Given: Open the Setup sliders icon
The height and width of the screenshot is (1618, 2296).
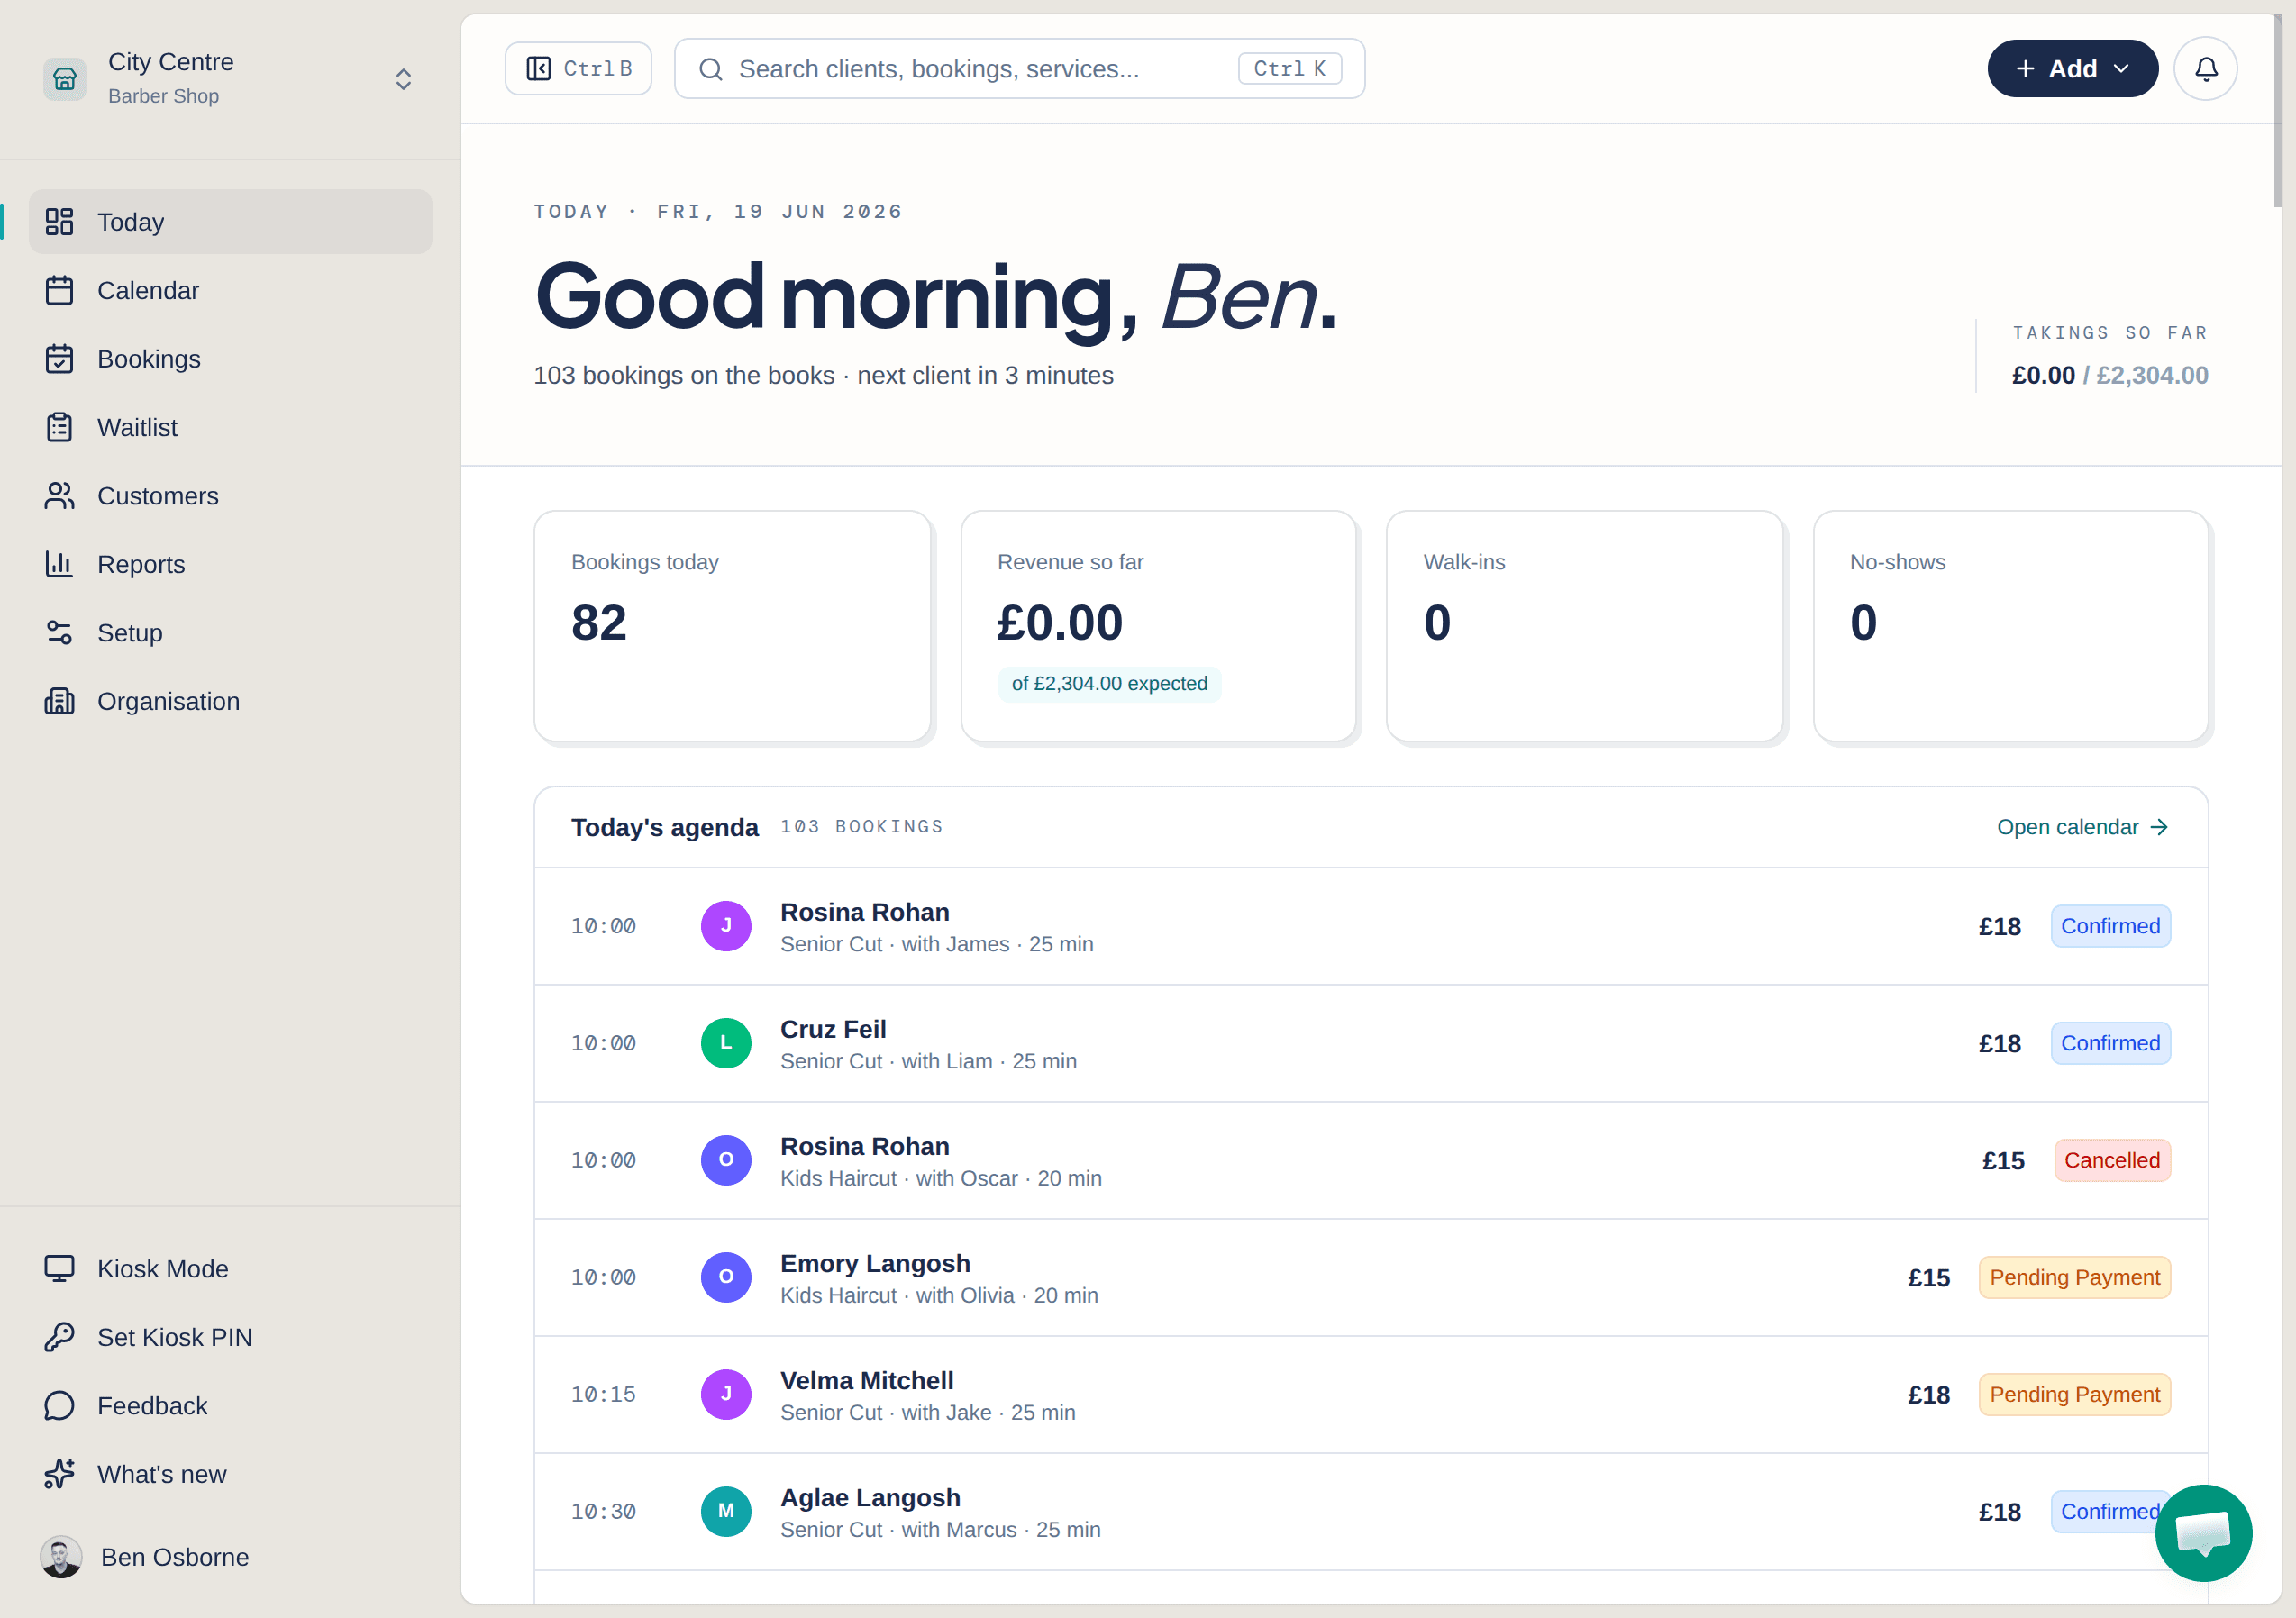Looking at the screenshot, I should coord(59,632).
